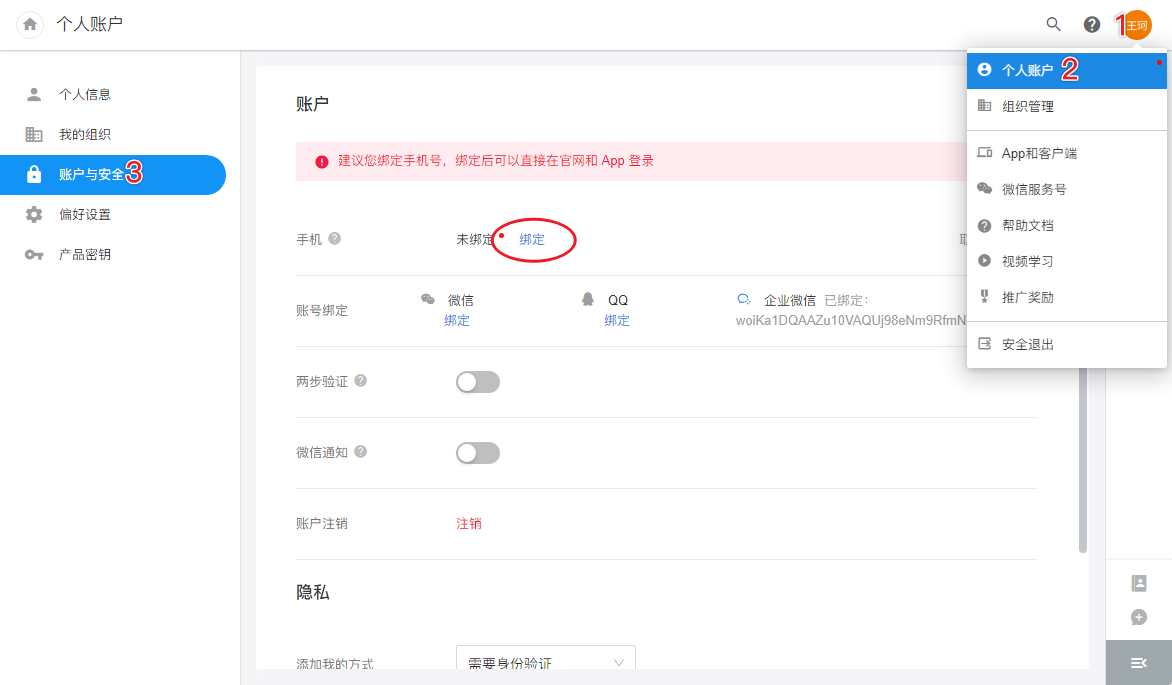1172x685 pixels.
Task: Click the contacts icon in right sidebar
Action: (x=1138, y=583)
